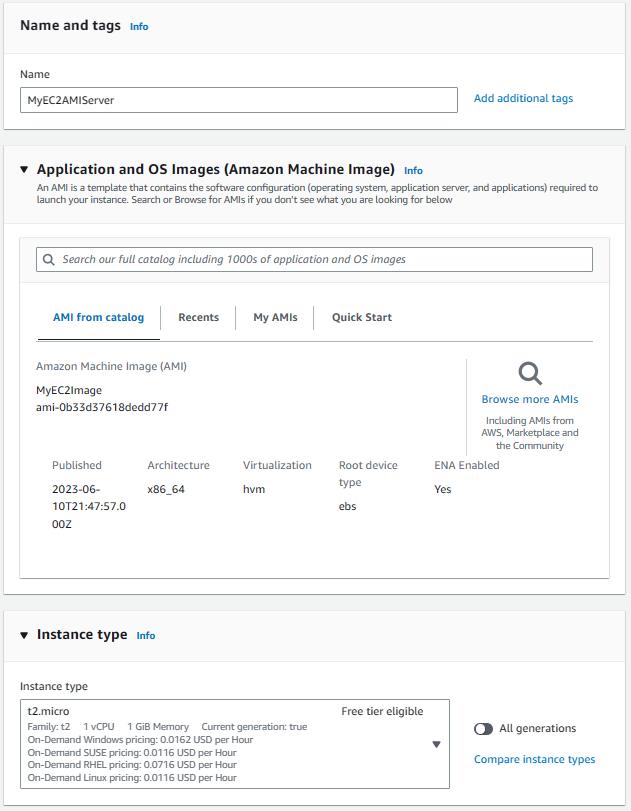
Task: Click the On-Demand SUSE pricing line
Action: (x=132, y=753)
